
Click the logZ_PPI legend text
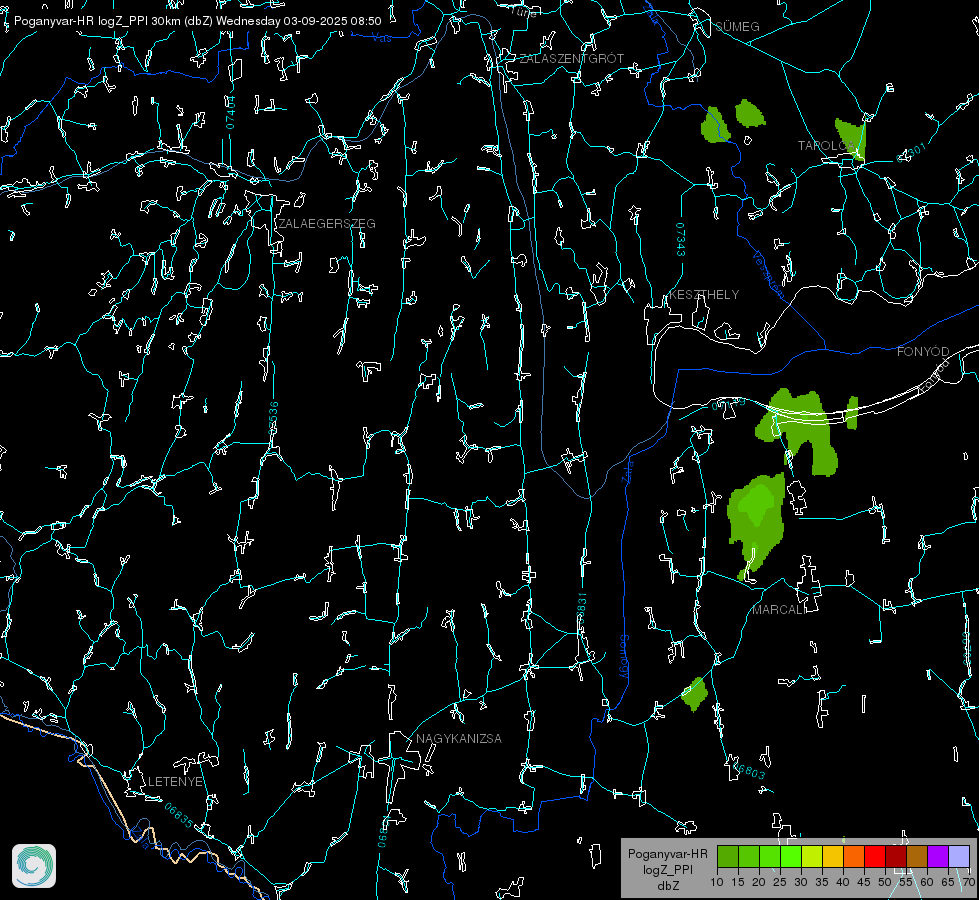[667, 869]
